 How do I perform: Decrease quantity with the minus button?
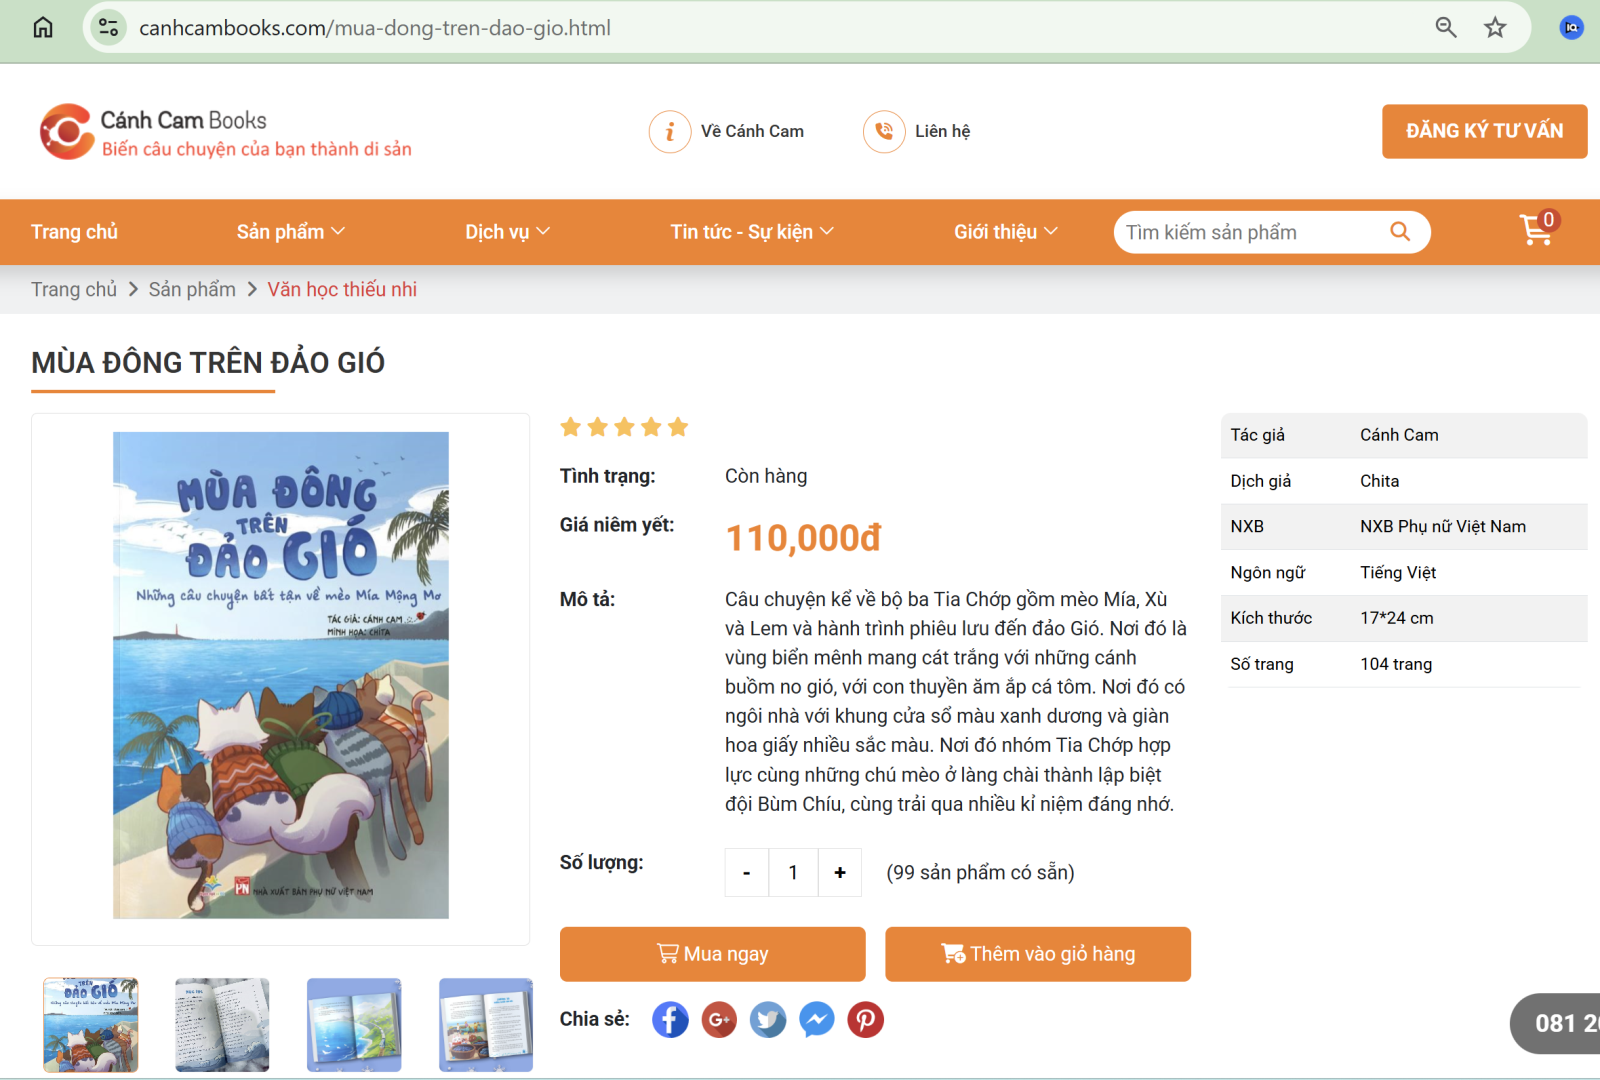[x=746, y=873]
